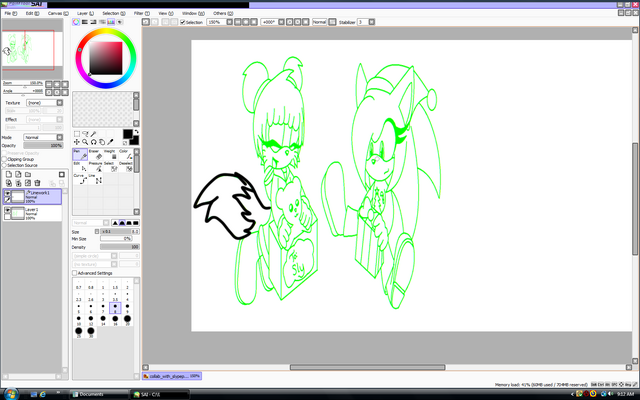The image size is (640, 400).
Task: Swap foreground and background colors
Action: 136,132
